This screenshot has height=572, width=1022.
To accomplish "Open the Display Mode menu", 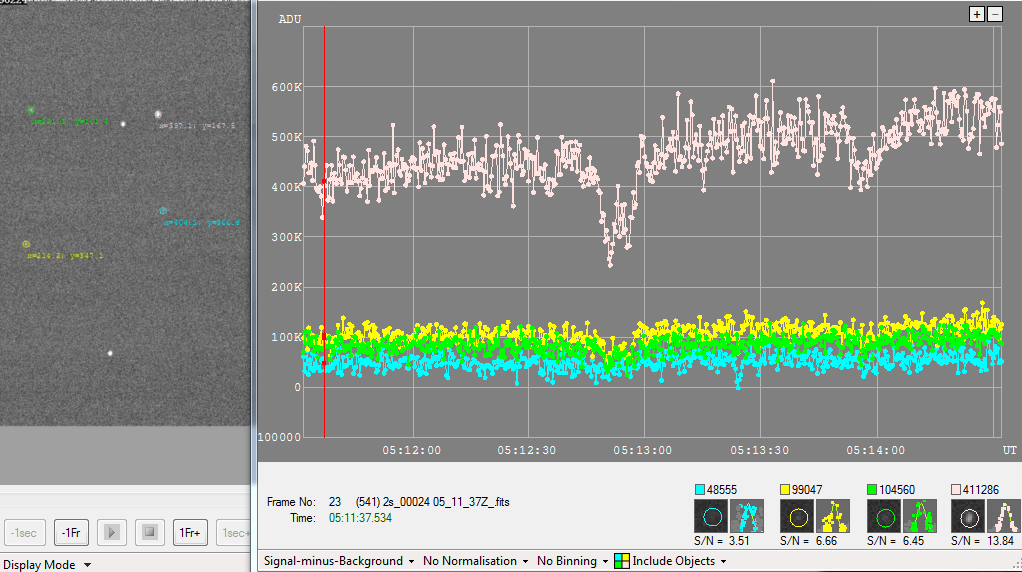I will click(x=47, y=564).
